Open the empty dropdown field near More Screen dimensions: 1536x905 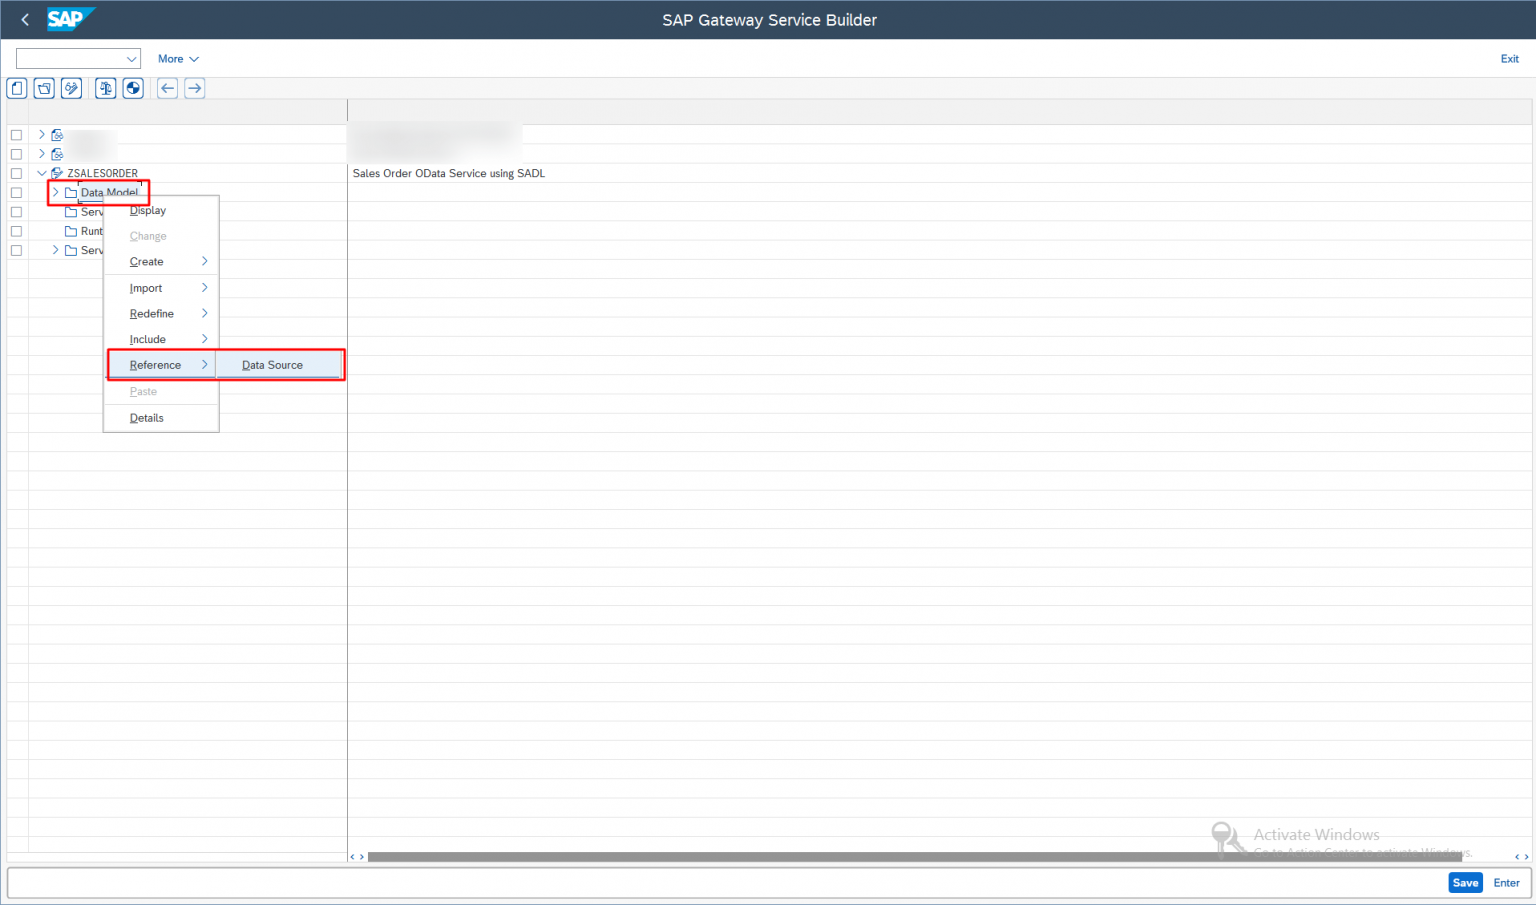point(77,58)
